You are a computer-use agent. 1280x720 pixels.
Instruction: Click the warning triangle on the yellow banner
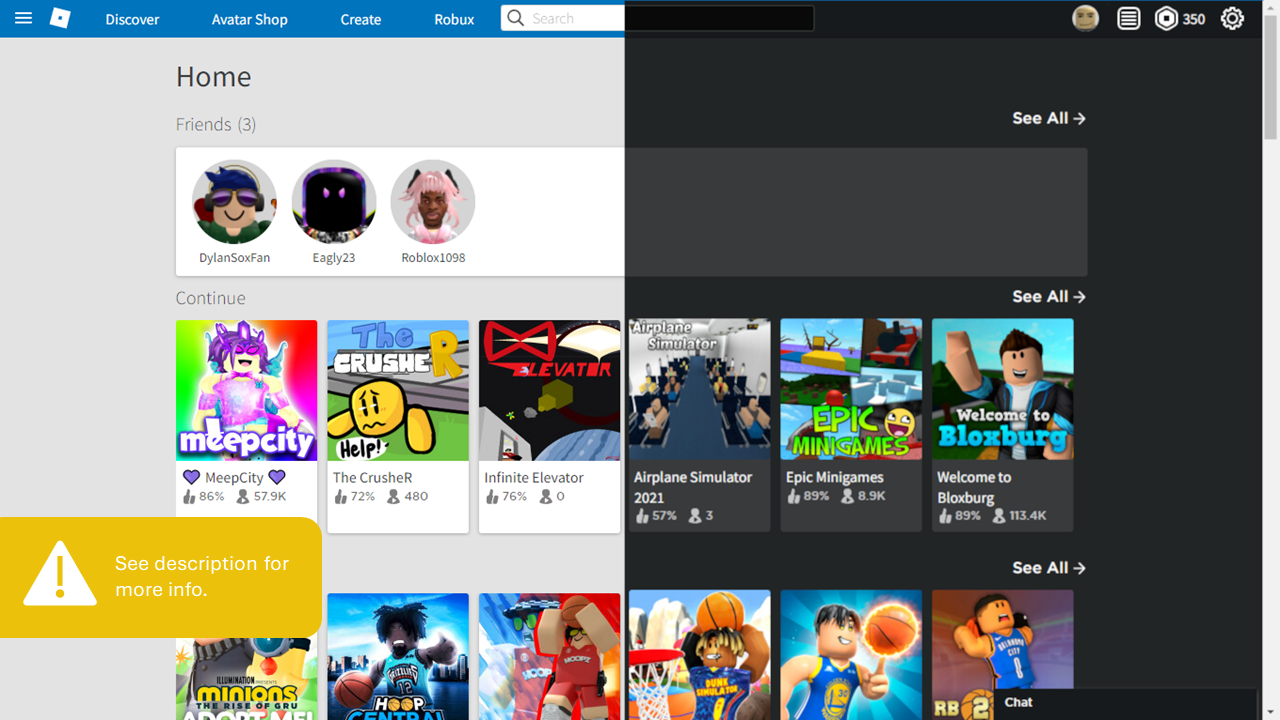[59, 577]
